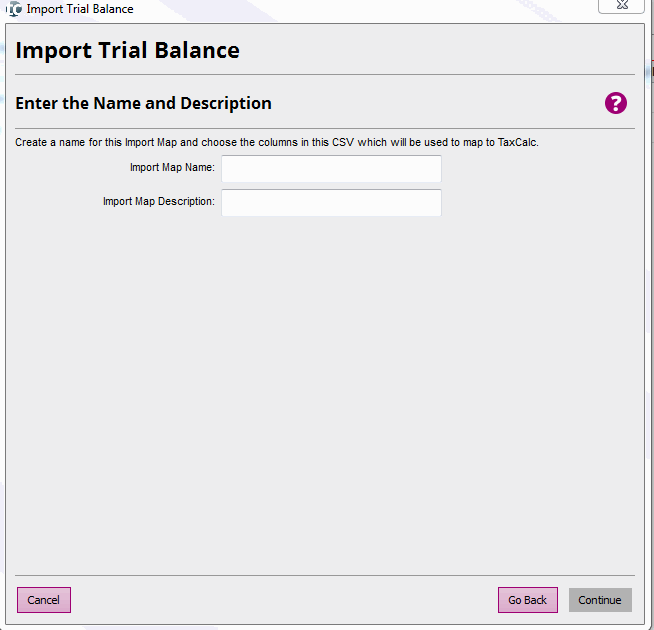This screenshot has height=630, width=654.
Task: Click the word 'TaxCalc' in instructions
Action: point(517,142)
